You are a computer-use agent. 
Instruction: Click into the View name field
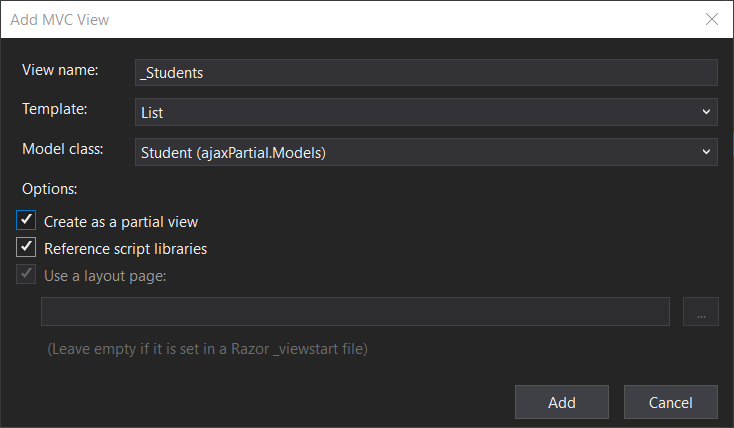(x=426, y=72)
